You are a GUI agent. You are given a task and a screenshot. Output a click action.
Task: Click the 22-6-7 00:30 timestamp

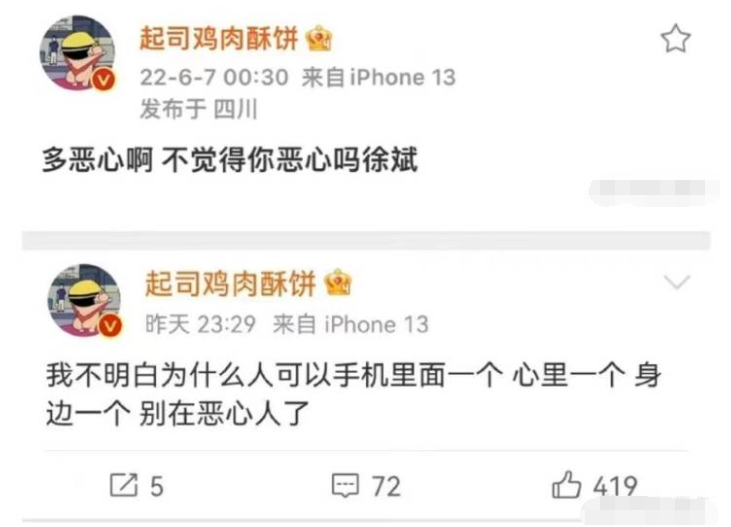[214, 77]
